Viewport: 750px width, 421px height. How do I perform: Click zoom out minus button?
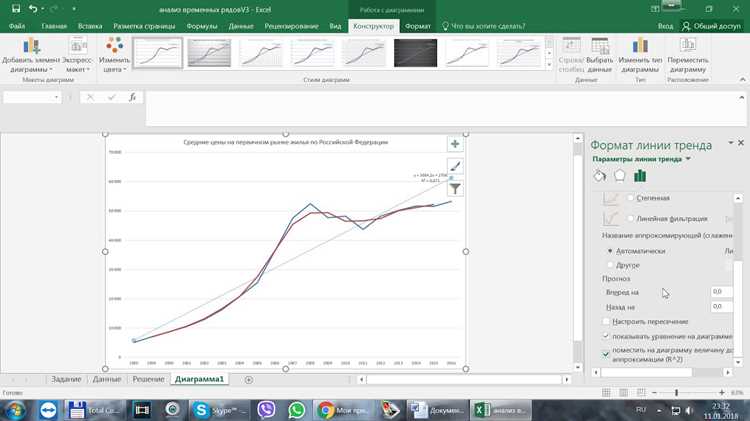point(654,392)
